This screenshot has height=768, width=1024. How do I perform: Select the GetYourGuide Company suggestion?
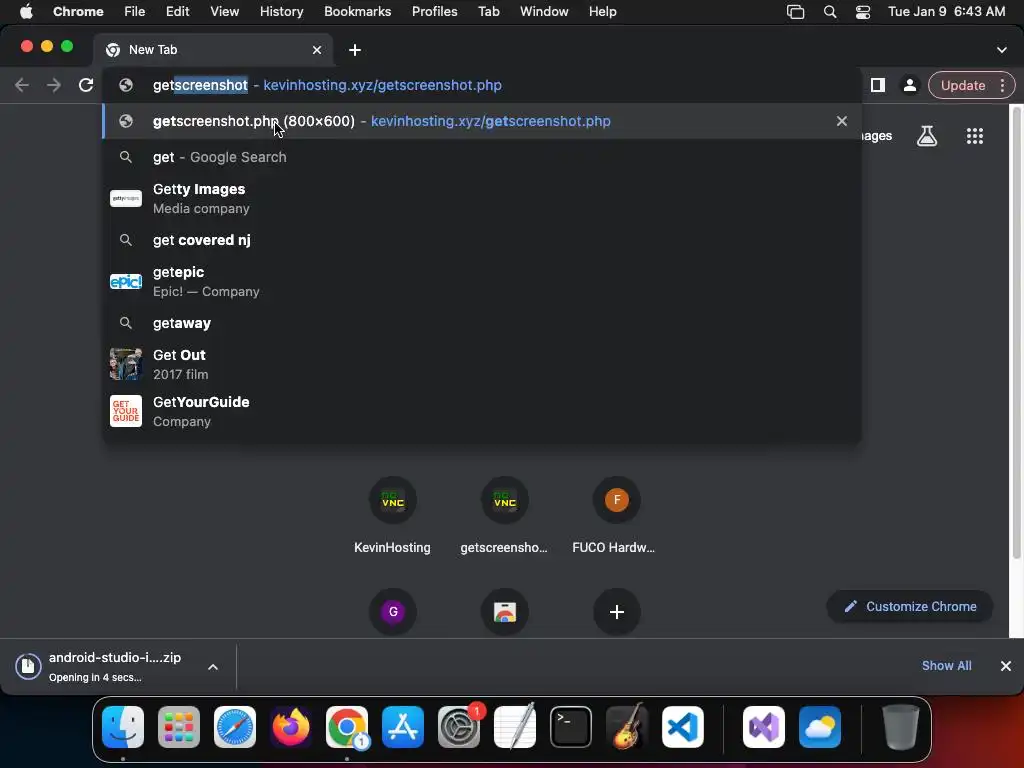pyautogui.click(x=482, y=411)
